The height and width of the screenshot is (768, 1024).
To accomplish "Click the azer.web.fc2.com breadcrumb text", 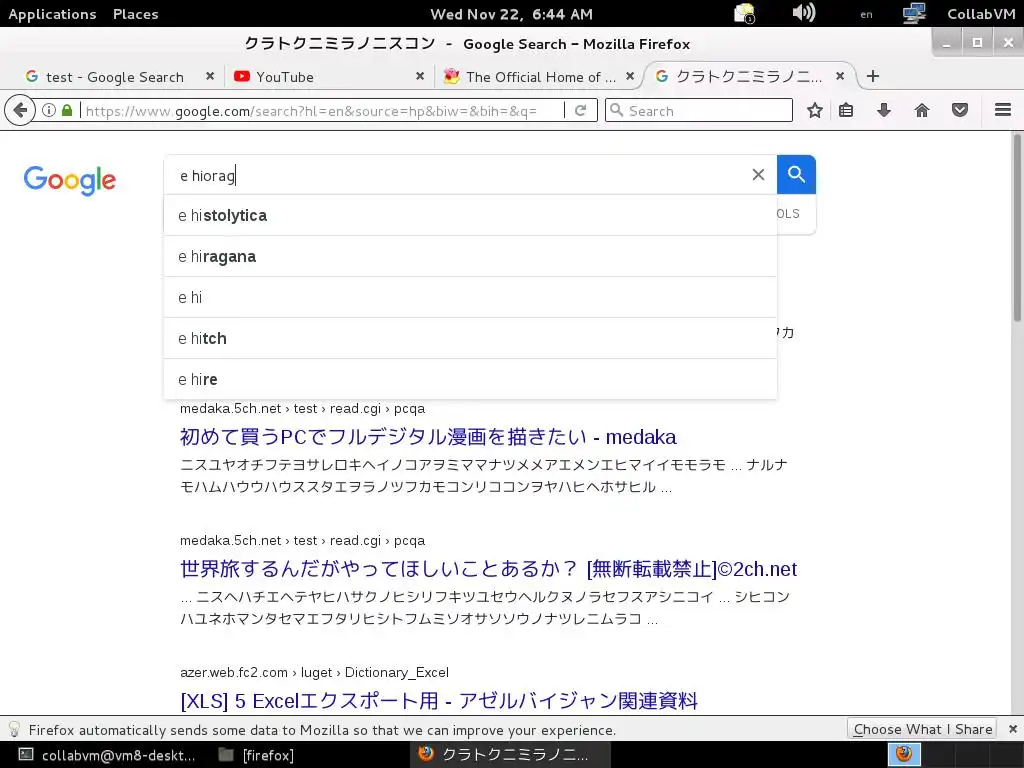I will [314, 672].
